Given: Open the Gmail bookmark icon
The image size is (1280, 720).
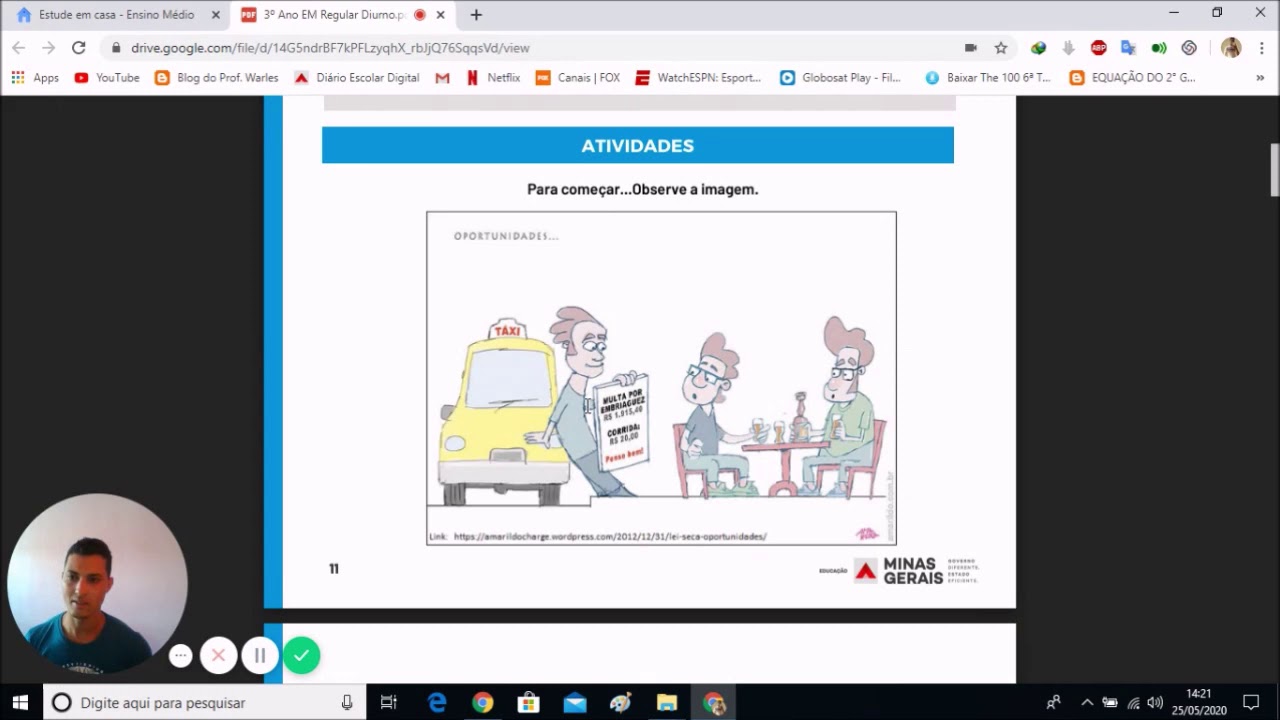Looking at the screenshot, I should (x=442, y=77).
